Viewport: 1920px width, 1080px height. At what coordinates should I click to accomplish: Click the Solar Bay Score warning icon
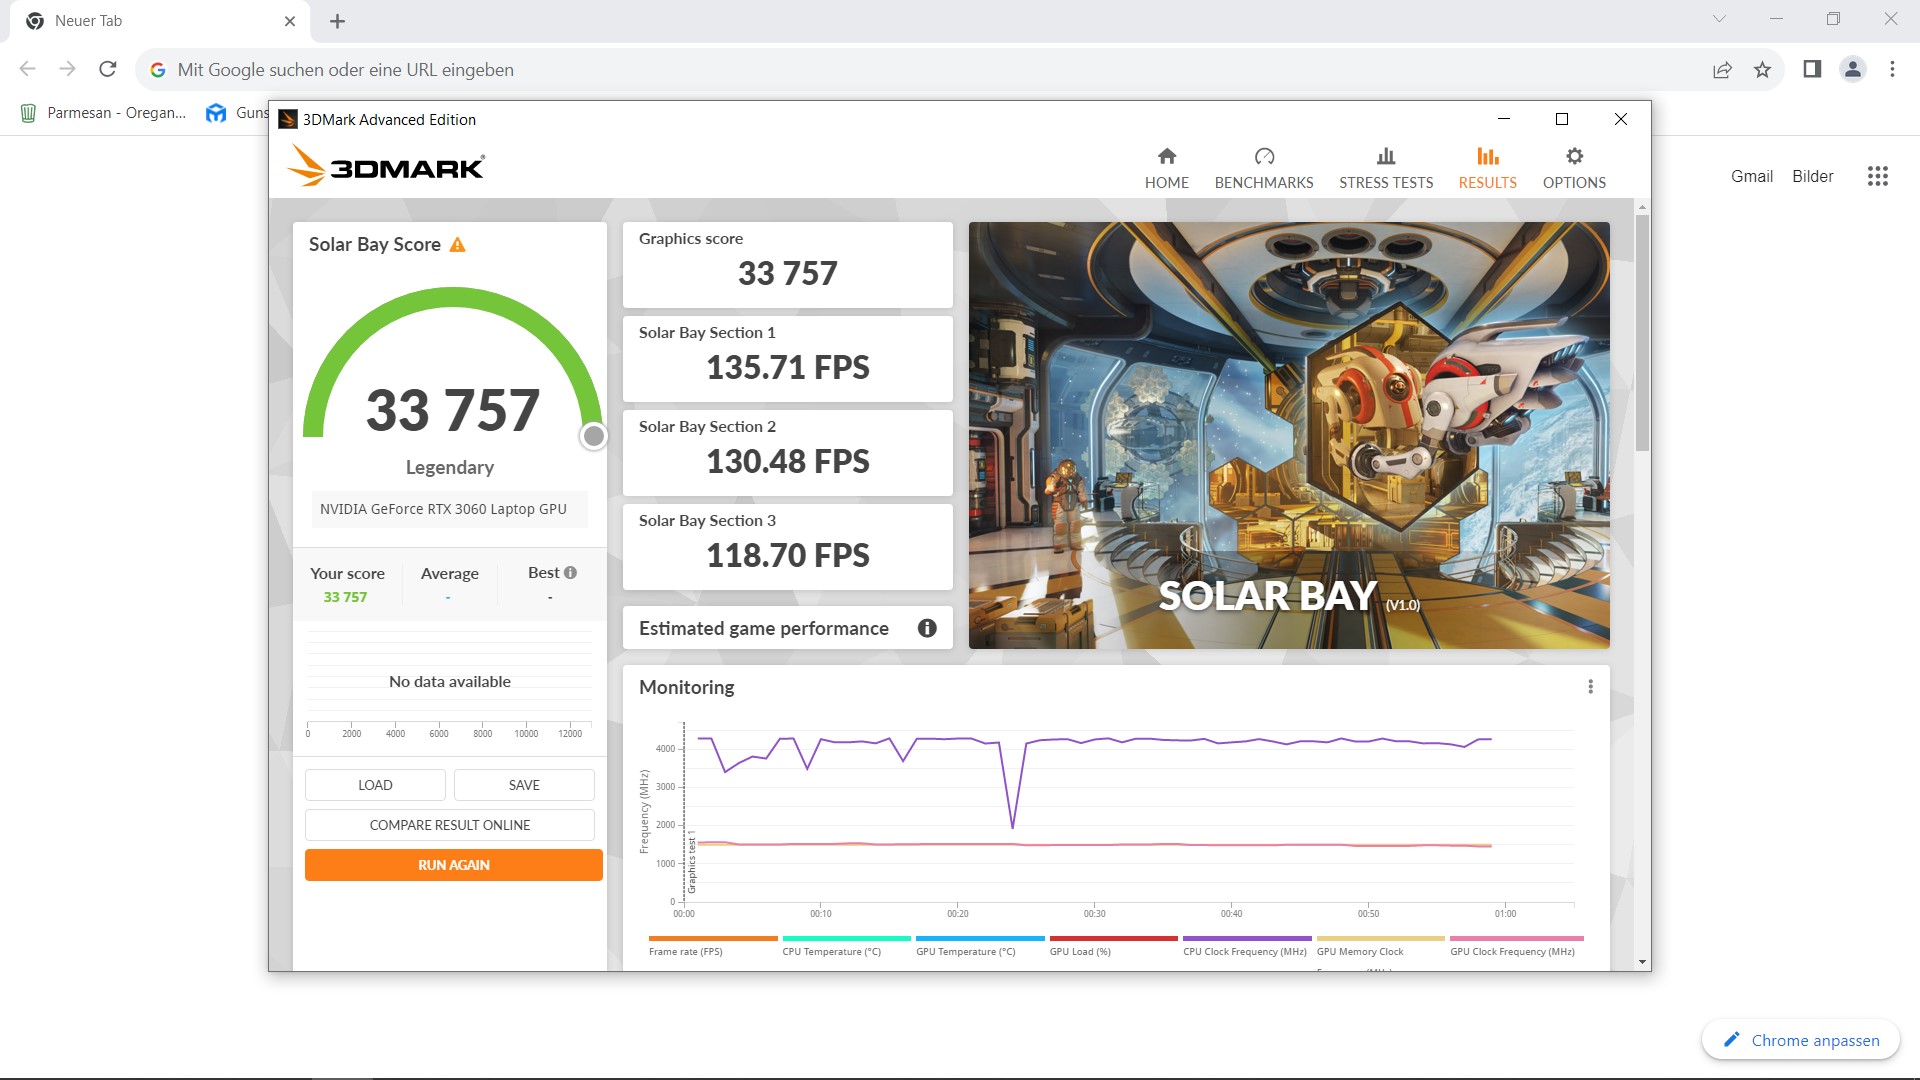coord(458,245)
